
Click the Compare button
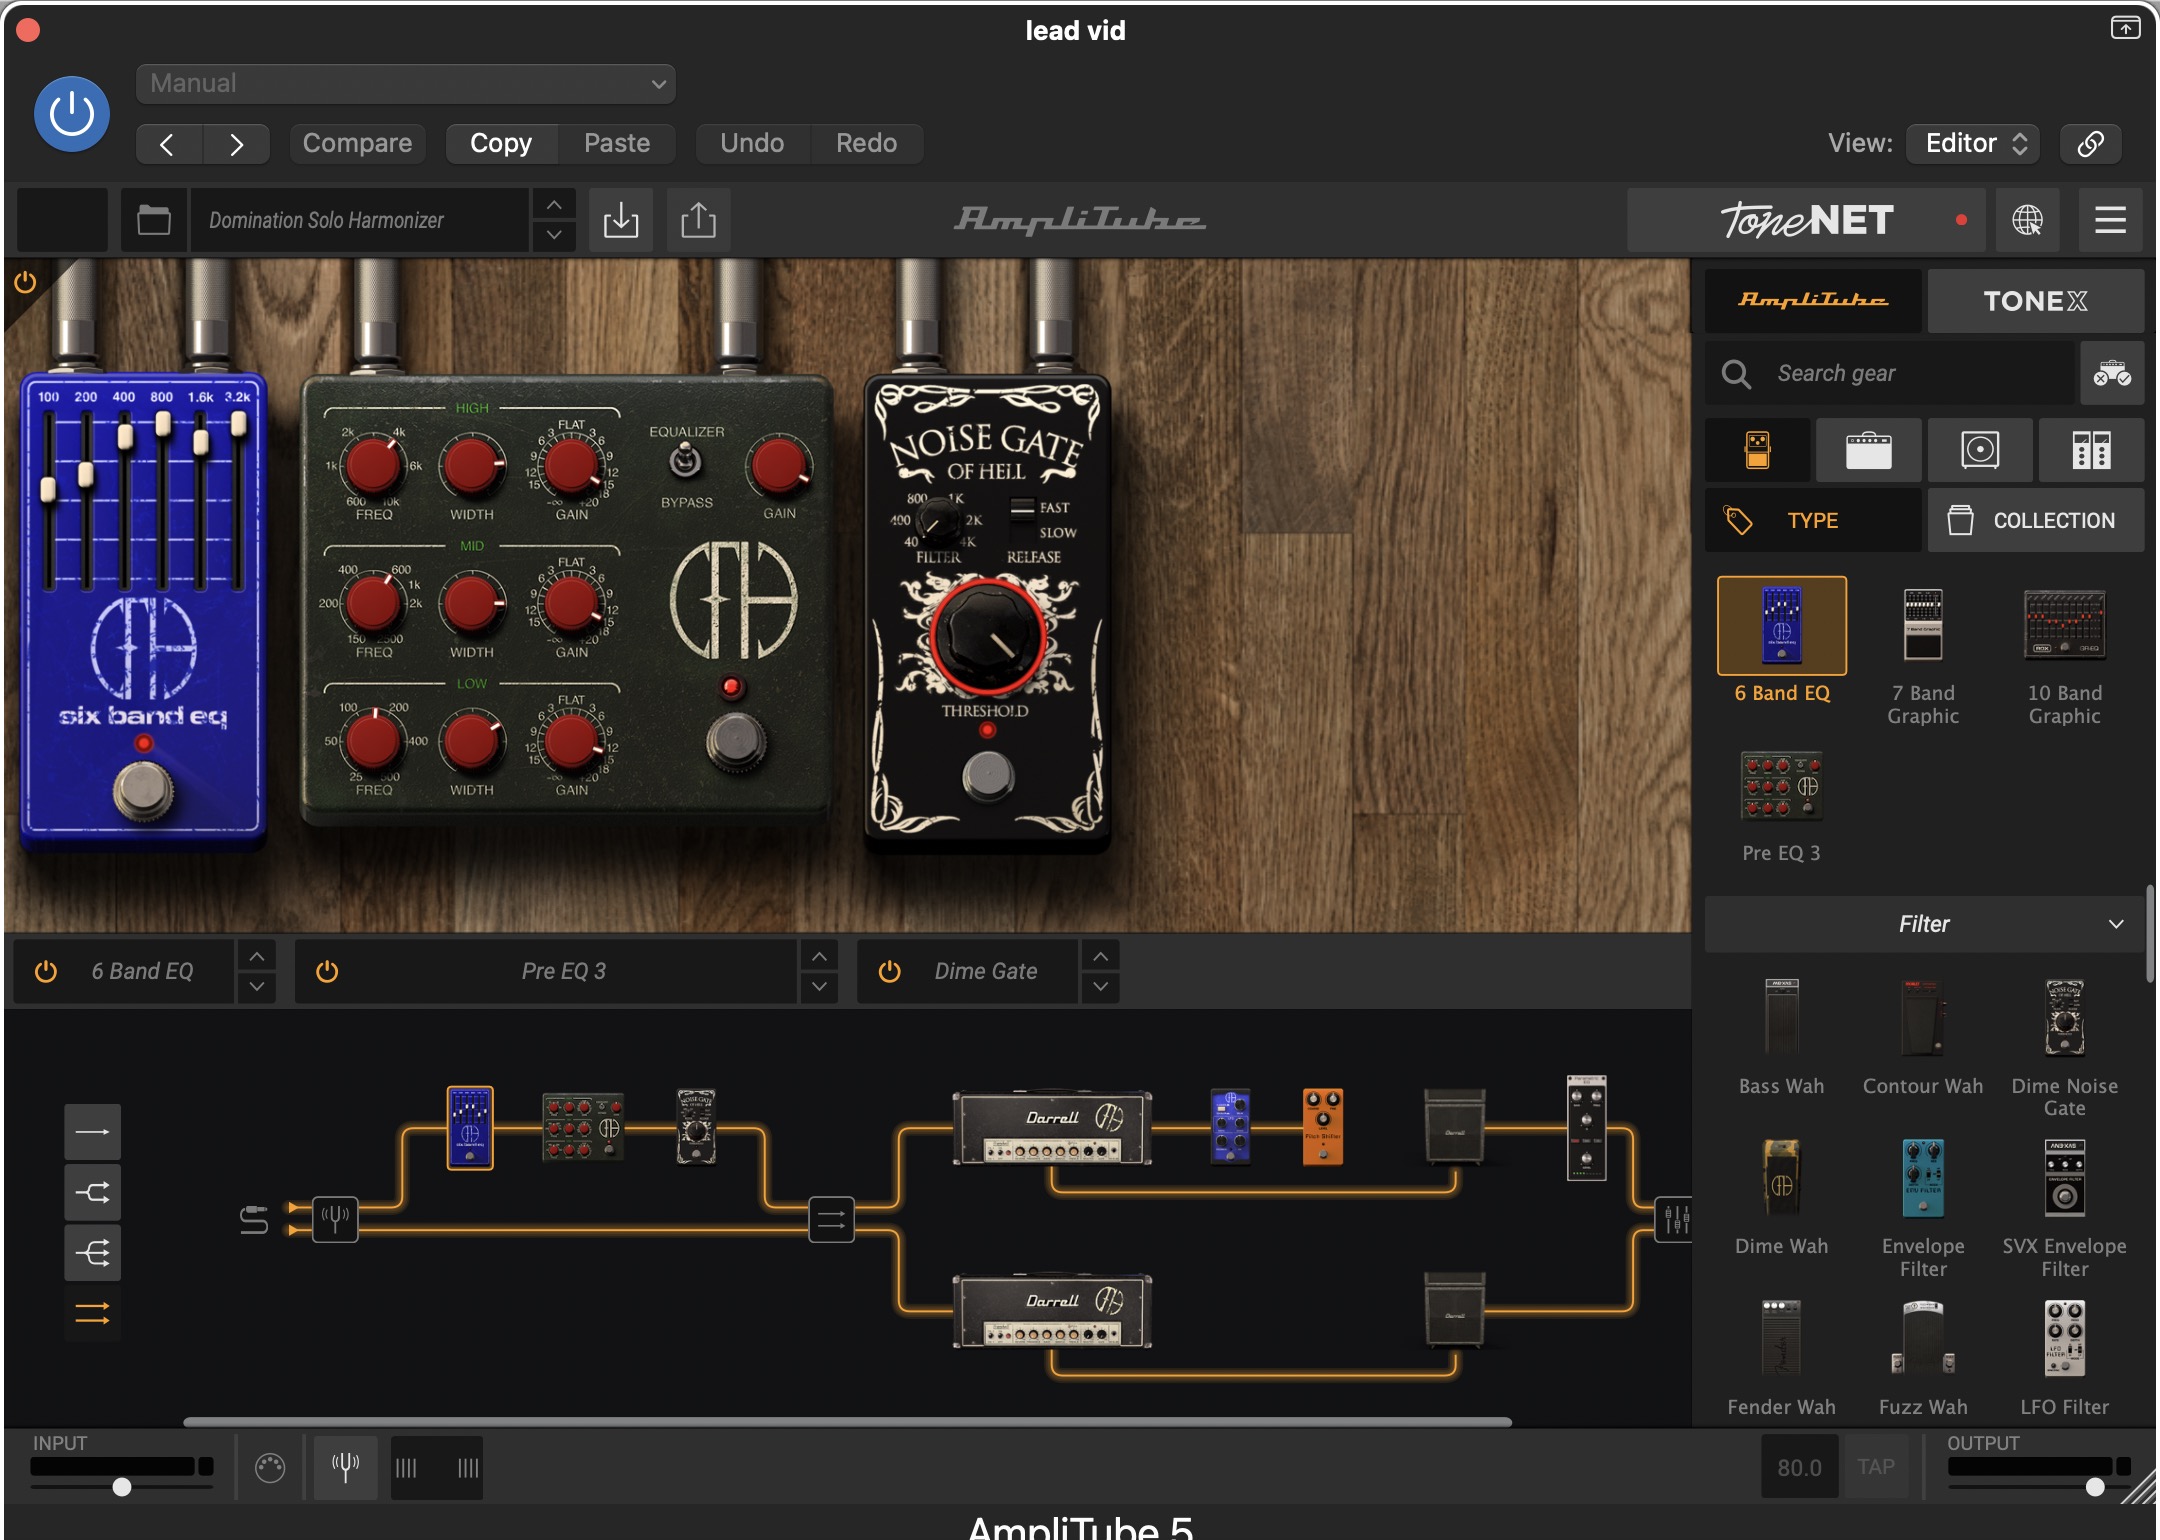tap(357, 143)
